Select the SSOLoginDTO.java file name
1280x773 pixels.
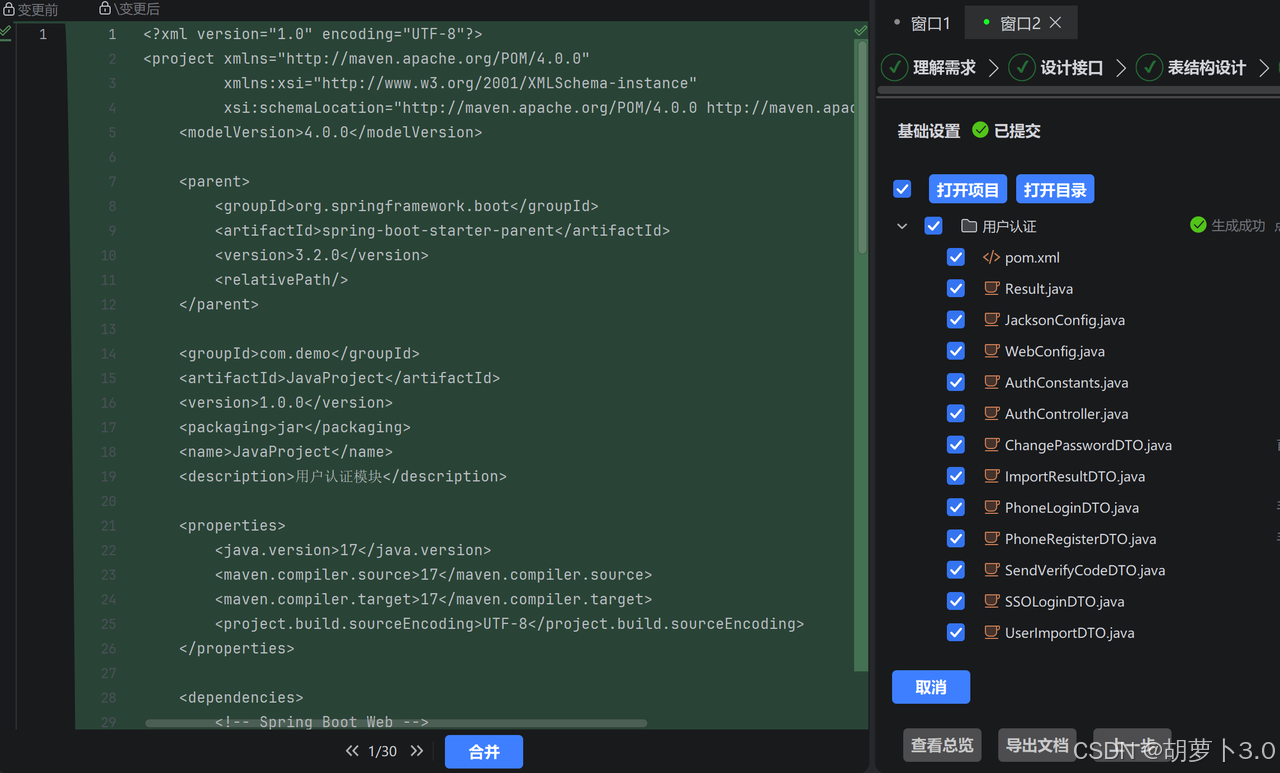point(1064,601)
